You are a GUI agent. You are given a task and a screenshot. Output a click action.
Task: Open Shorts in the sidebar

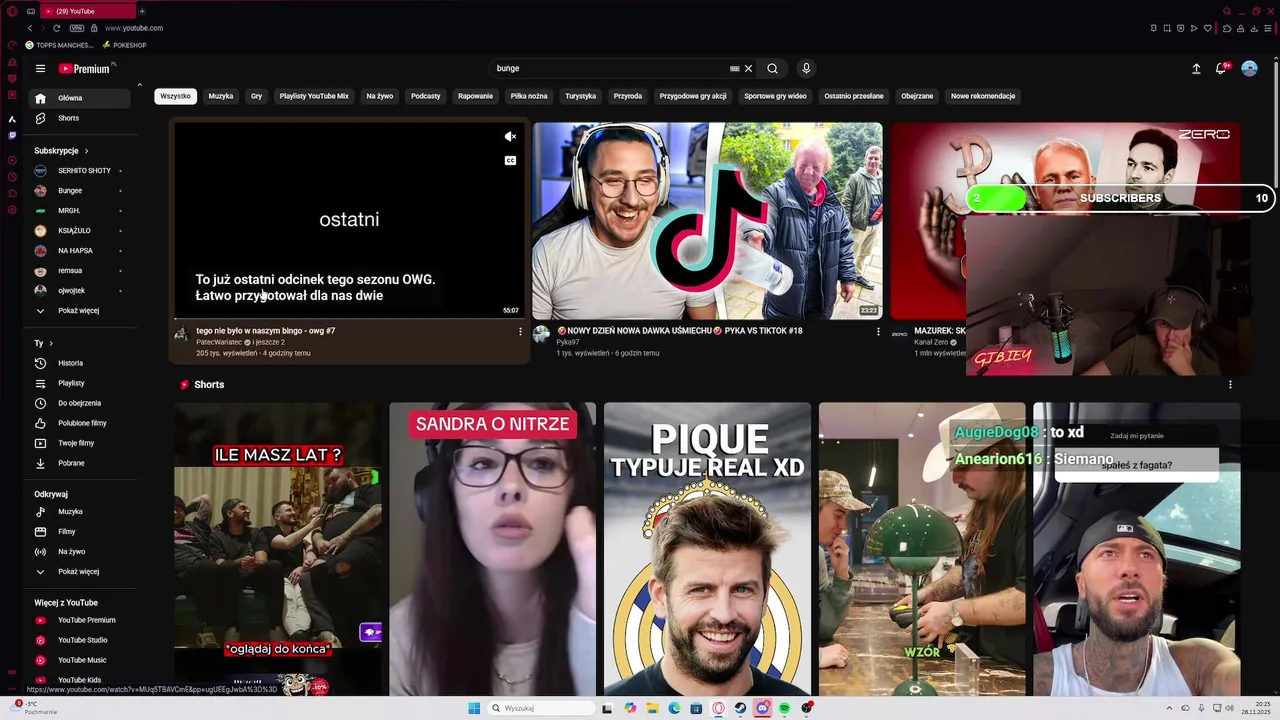78,118
